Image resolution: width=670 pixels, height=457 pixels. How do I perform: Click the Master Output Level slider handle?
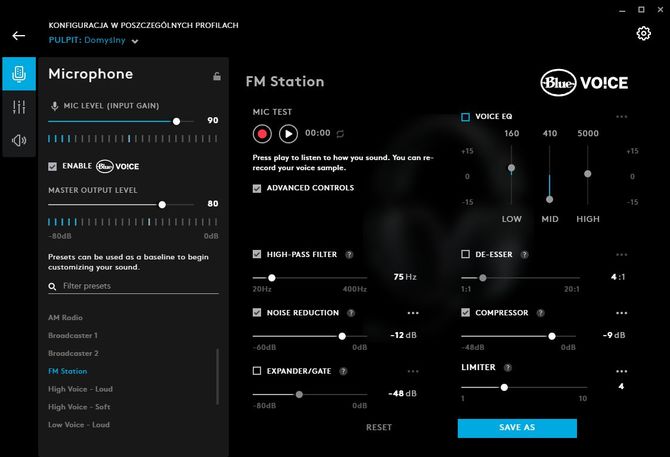click(x=162, y=205)
